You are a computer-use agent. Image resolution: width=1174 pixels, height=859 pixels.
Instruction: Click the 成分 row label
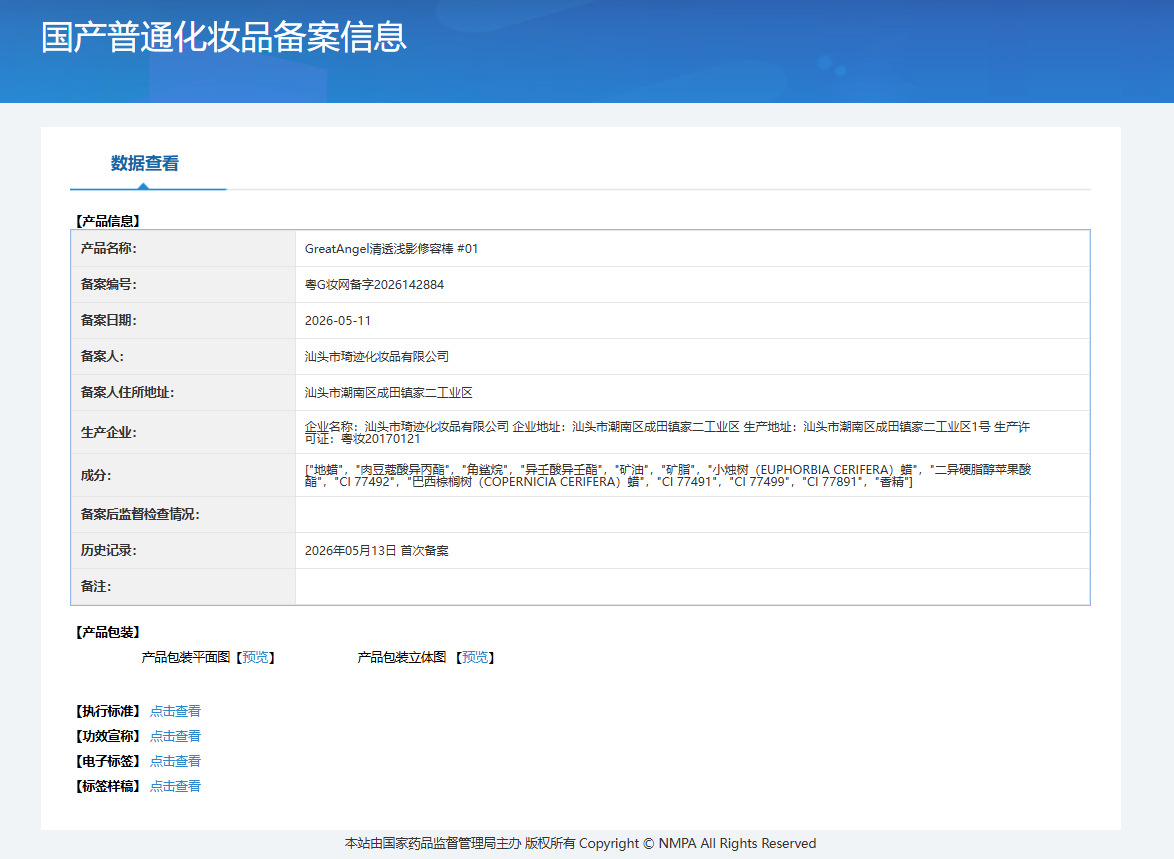coord(96,475)
